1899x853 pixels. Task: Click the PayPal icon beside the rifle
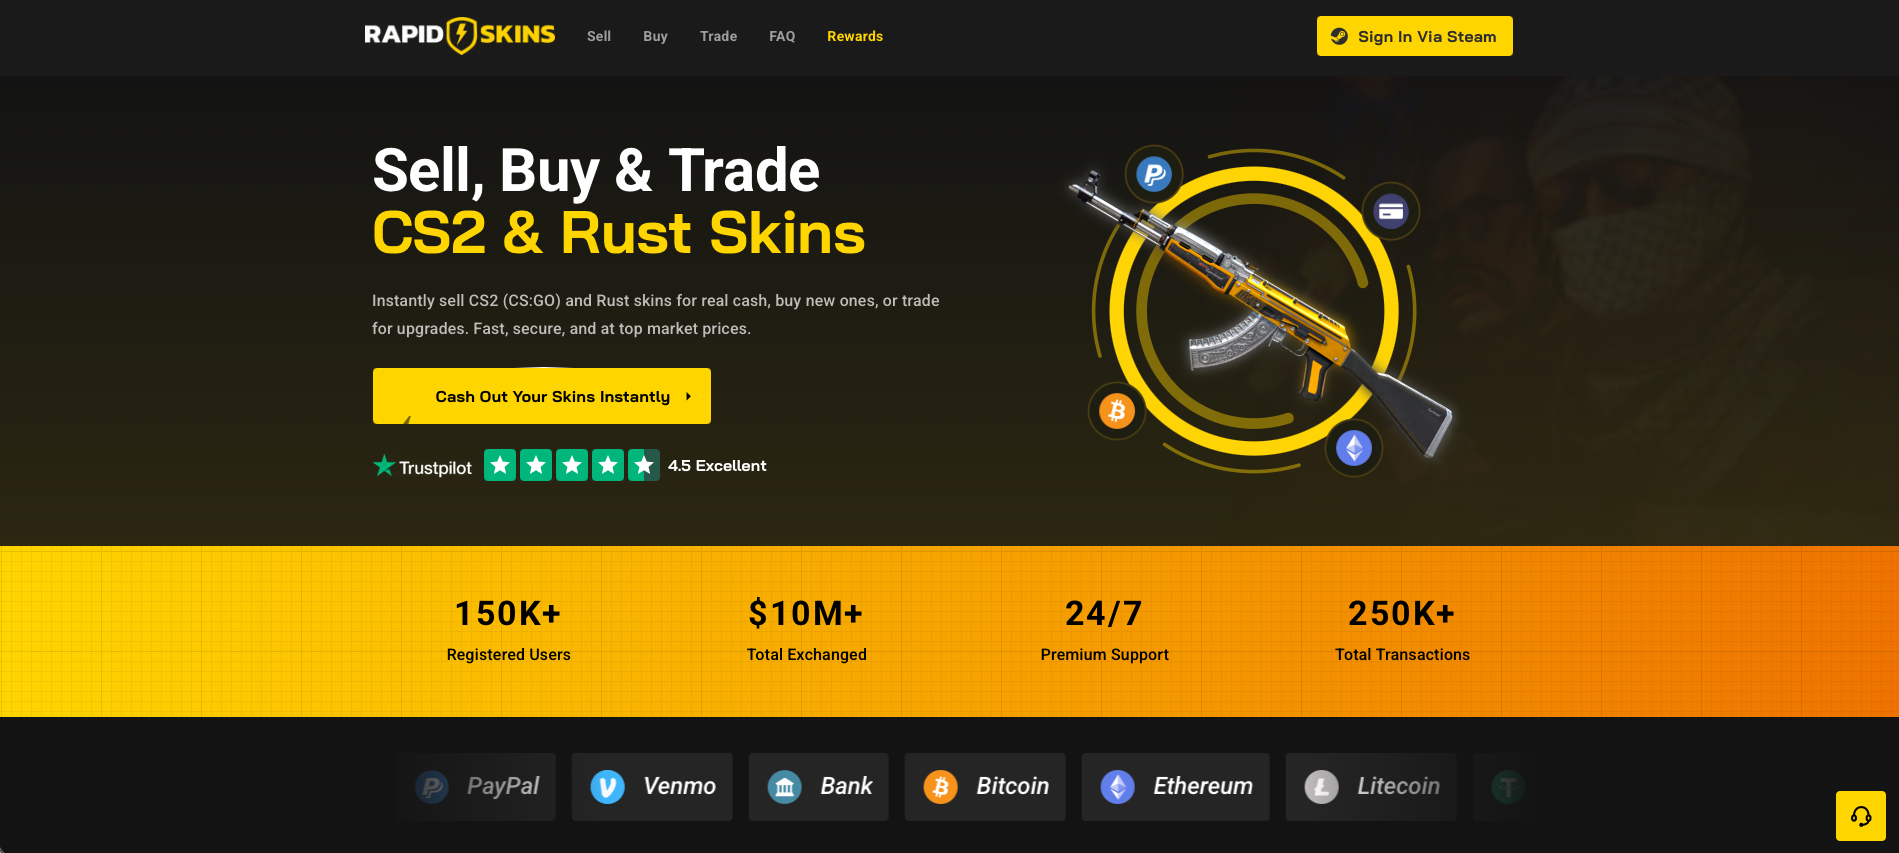(1154, 175)
